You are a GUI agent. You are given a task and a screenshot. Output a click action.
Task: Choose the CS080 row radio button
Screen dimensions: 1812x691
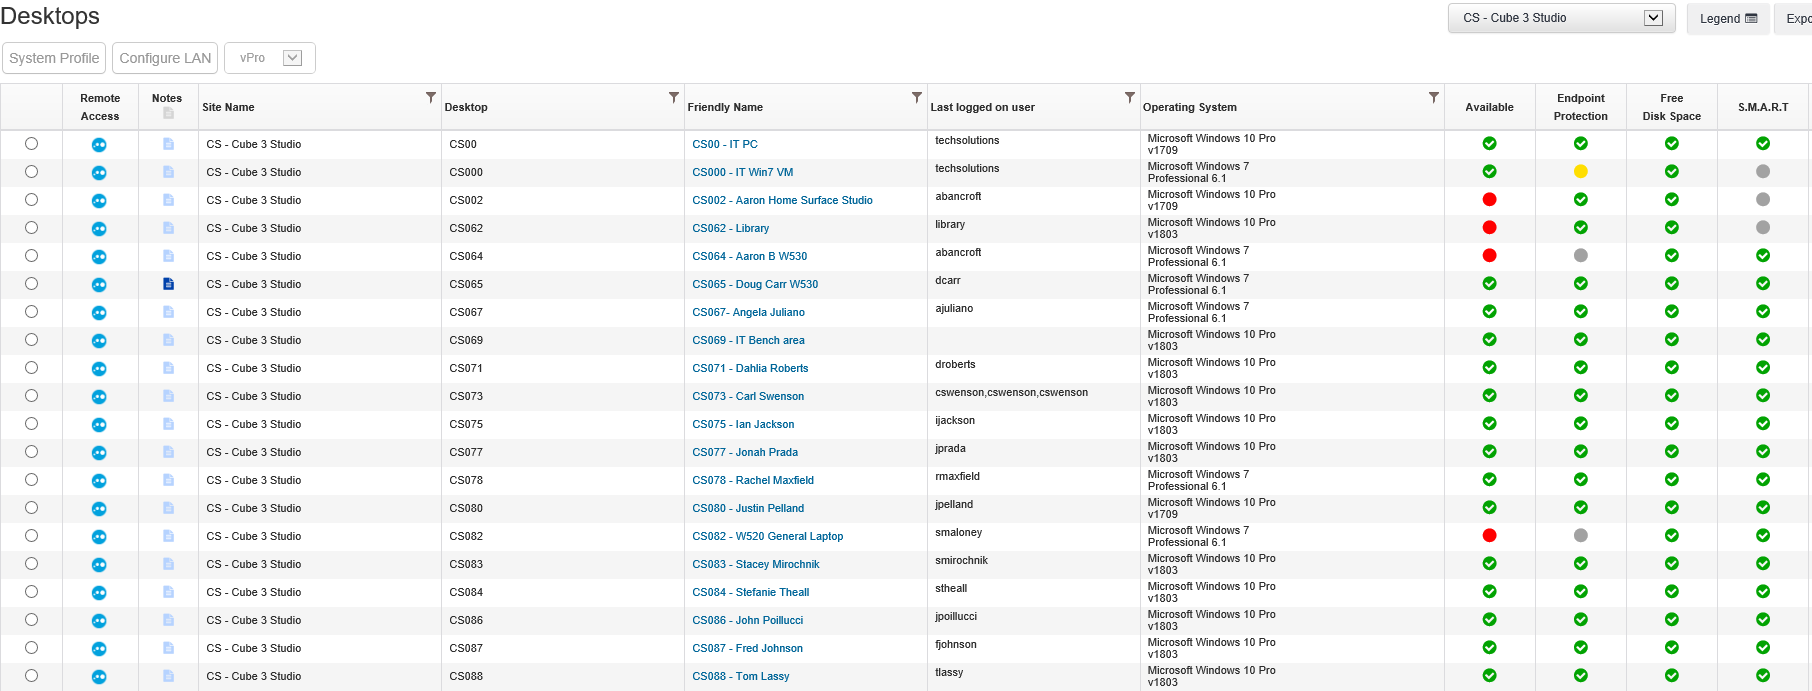point(31,508)
